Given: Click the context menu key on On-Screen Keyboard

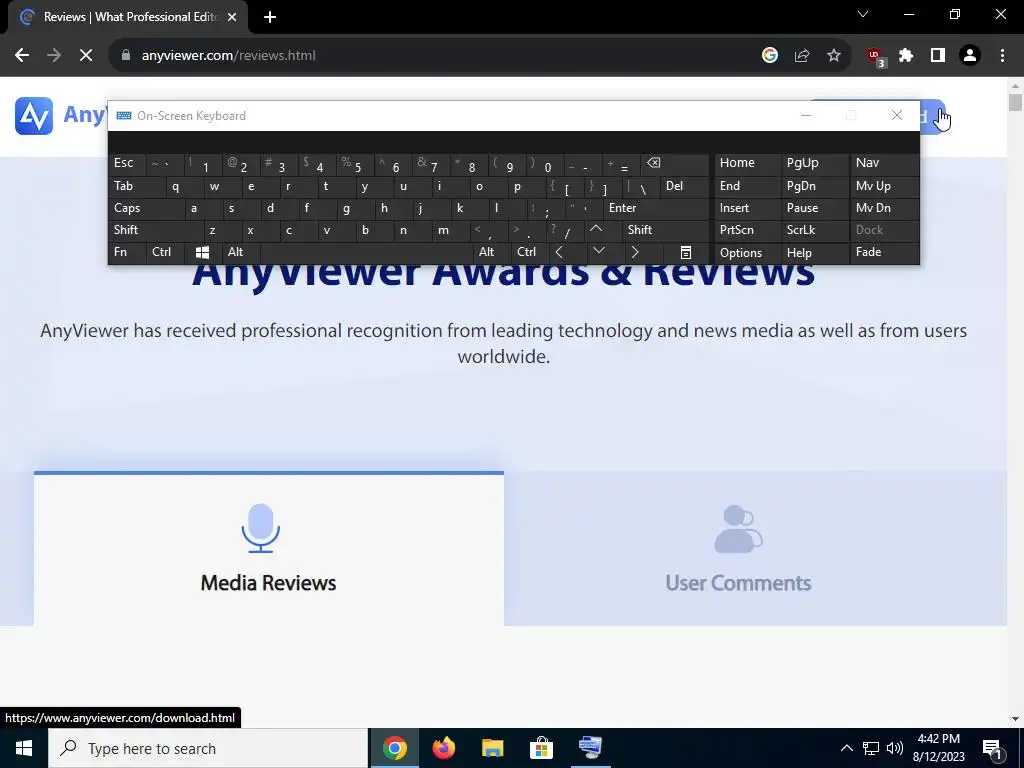Looking at the screenshot, I should [x=686, y=252].
